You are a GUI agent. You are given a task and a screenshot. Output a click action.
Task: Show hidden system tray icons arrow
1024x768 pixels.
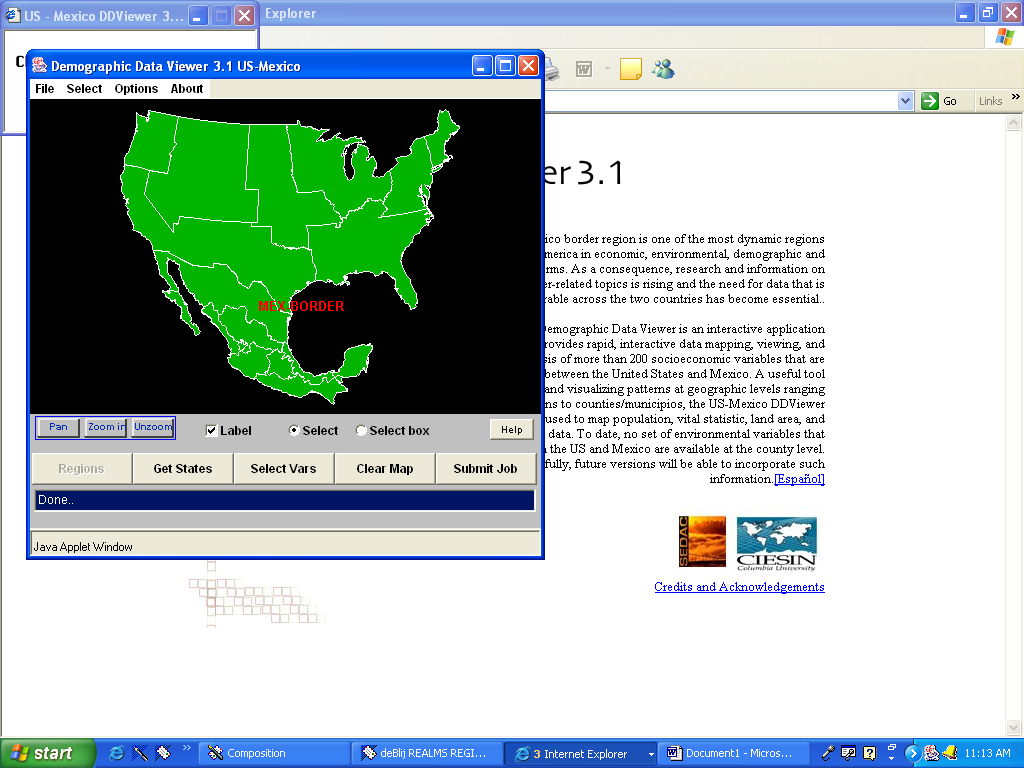(913, 754)
